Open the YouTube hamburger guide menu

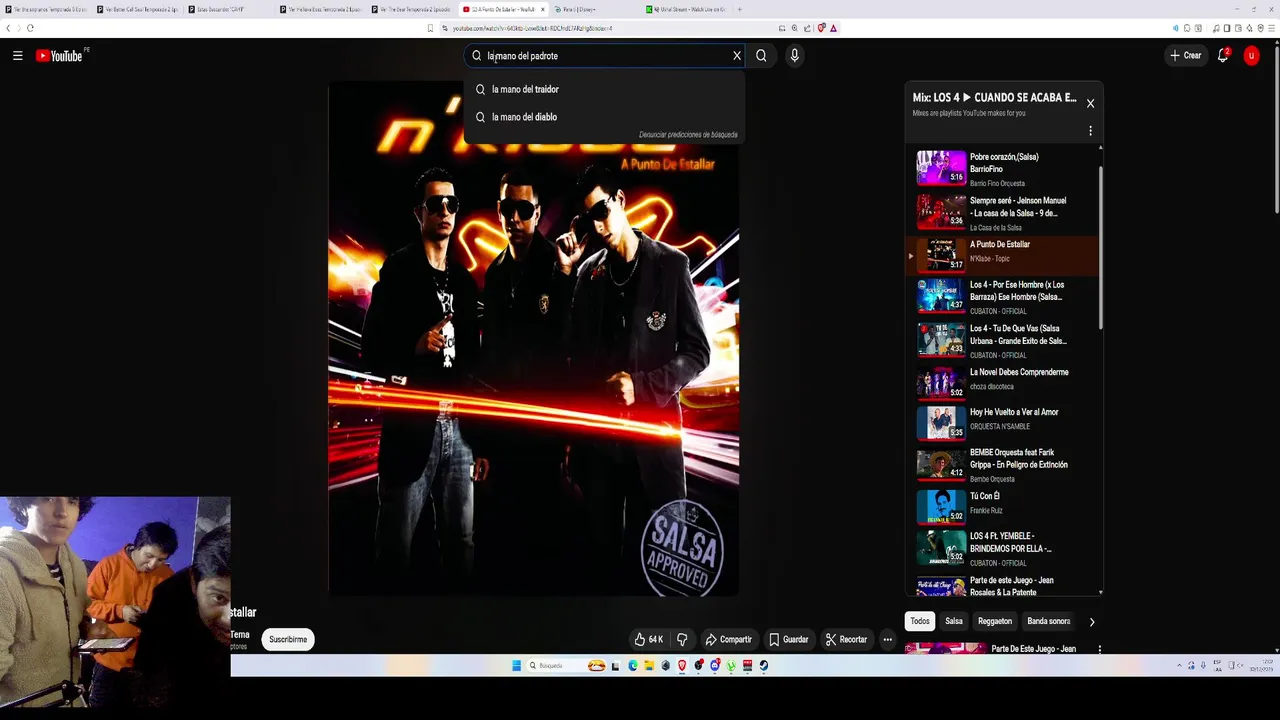(17, 56)
